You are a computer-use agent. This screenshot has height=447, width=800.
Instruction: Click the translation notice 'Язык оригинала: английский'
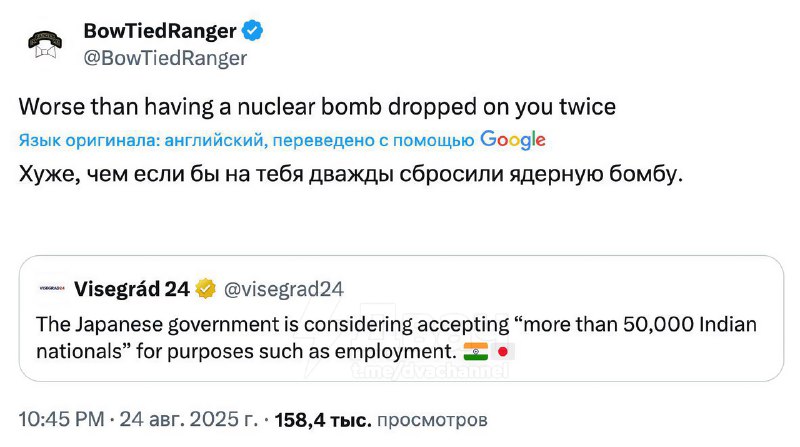point(141,140)
